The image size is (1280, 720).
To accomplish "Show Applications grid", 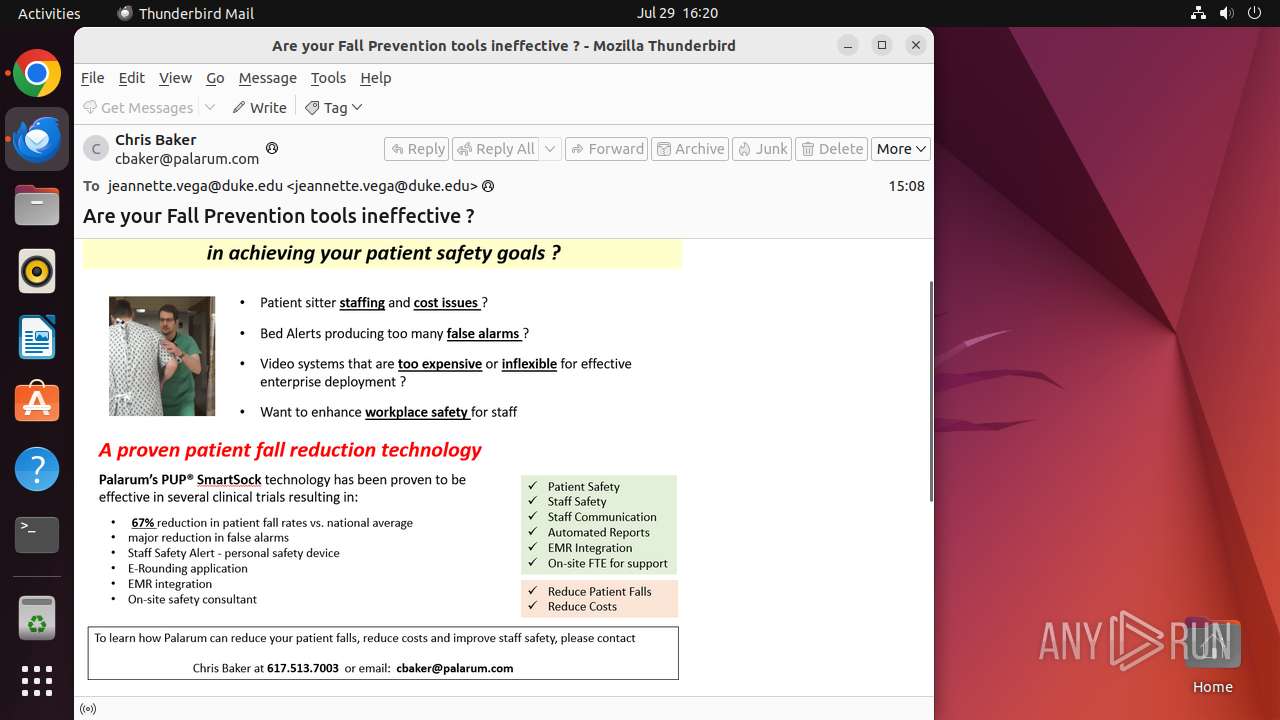I will coord(37,681).
